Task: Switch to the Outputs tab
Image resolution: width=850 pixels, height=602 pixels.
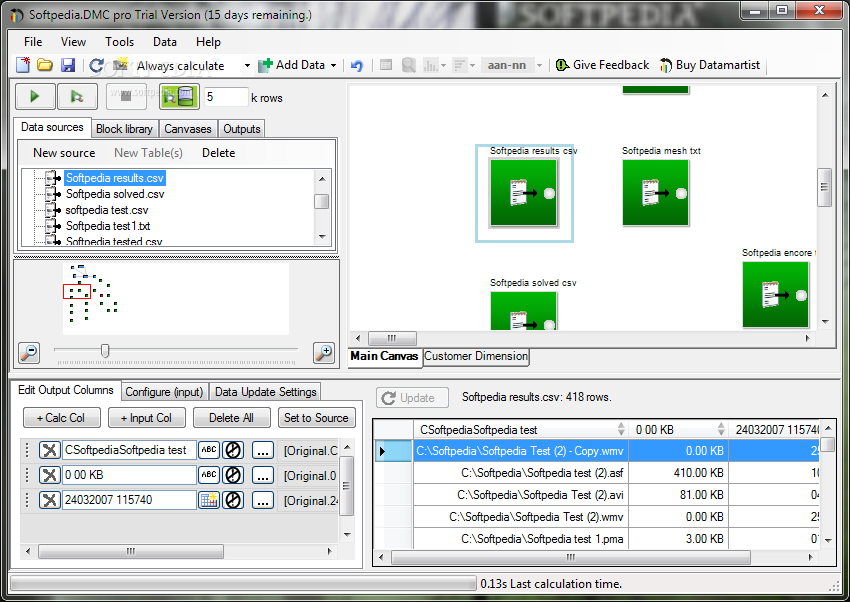Action: click(242, 129)
